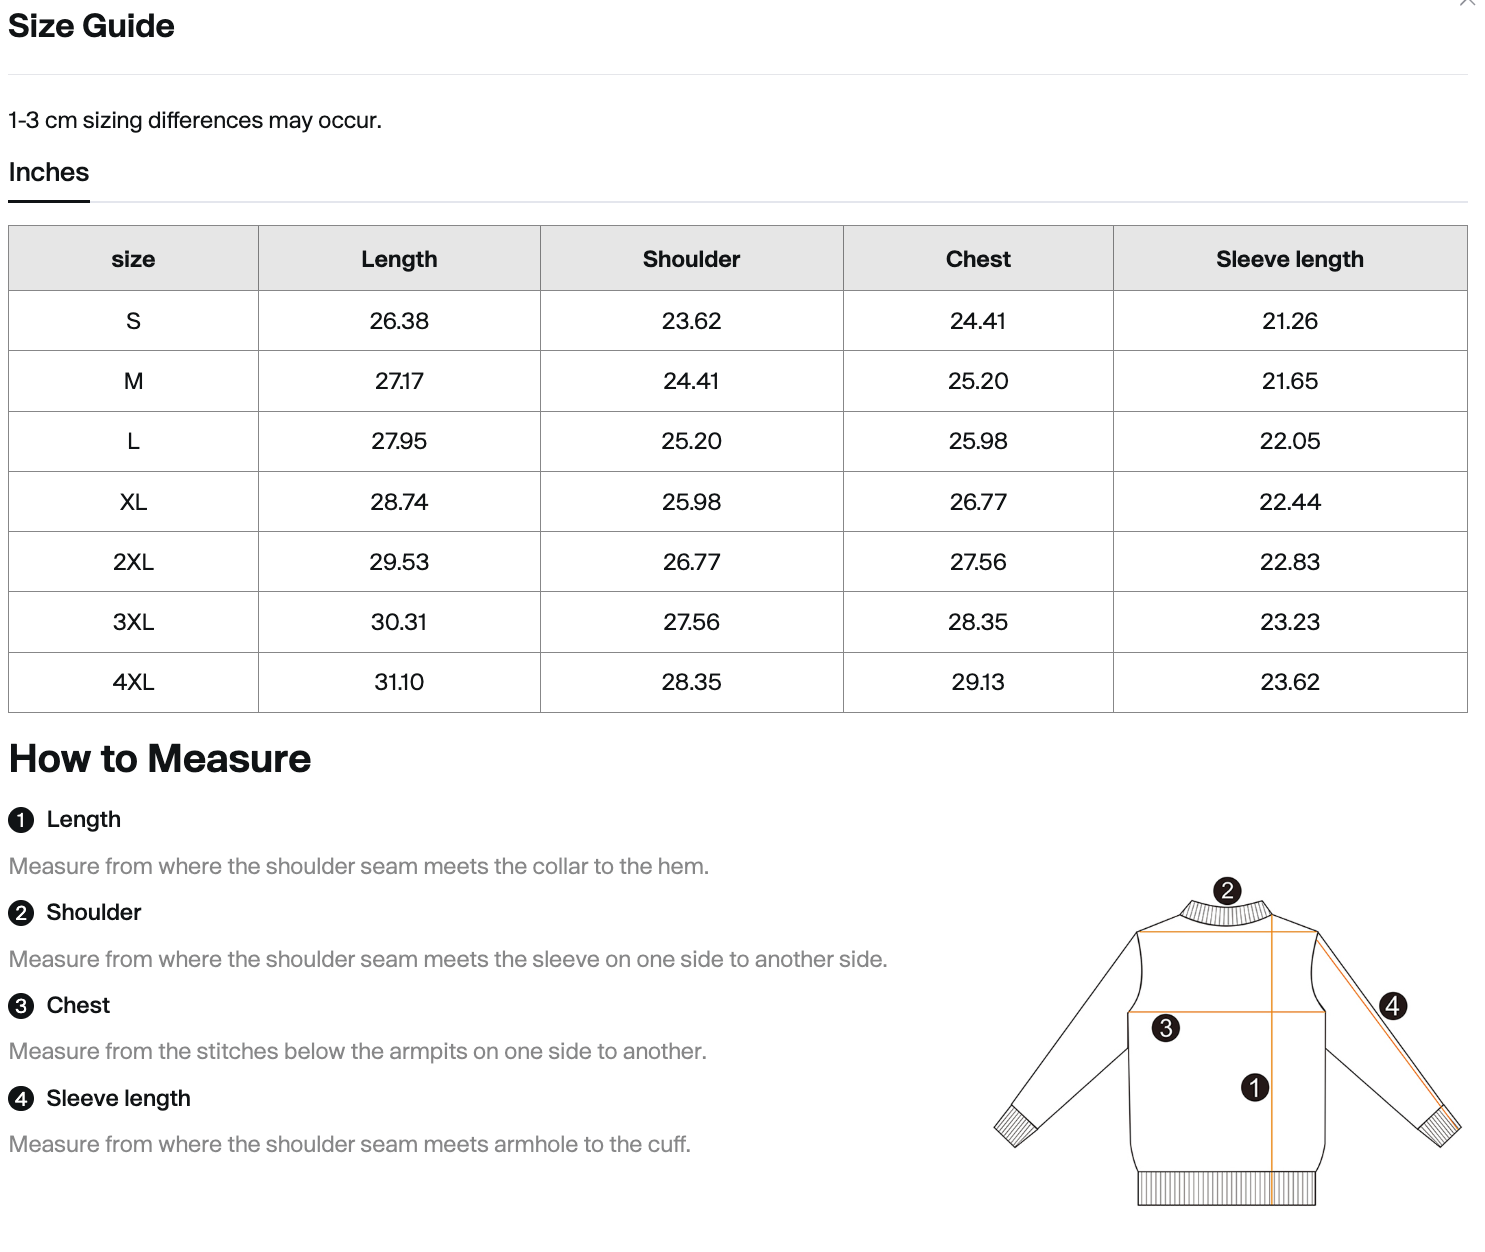This screenshot has height=1252, width=1485.
Task: Click the numbered ❷ Shoulder measurement icon
Action: click(x=21, y=912)
